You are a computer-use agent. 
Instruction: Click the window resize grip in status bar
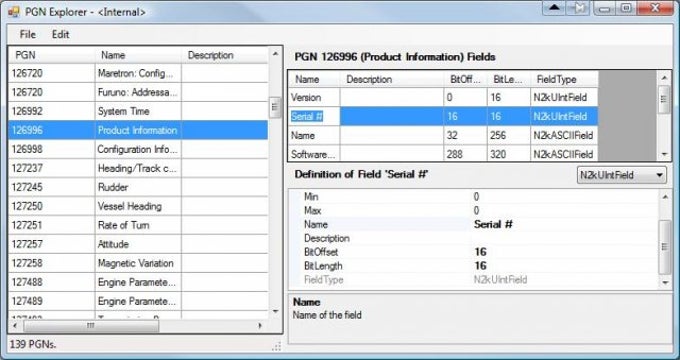277,346
